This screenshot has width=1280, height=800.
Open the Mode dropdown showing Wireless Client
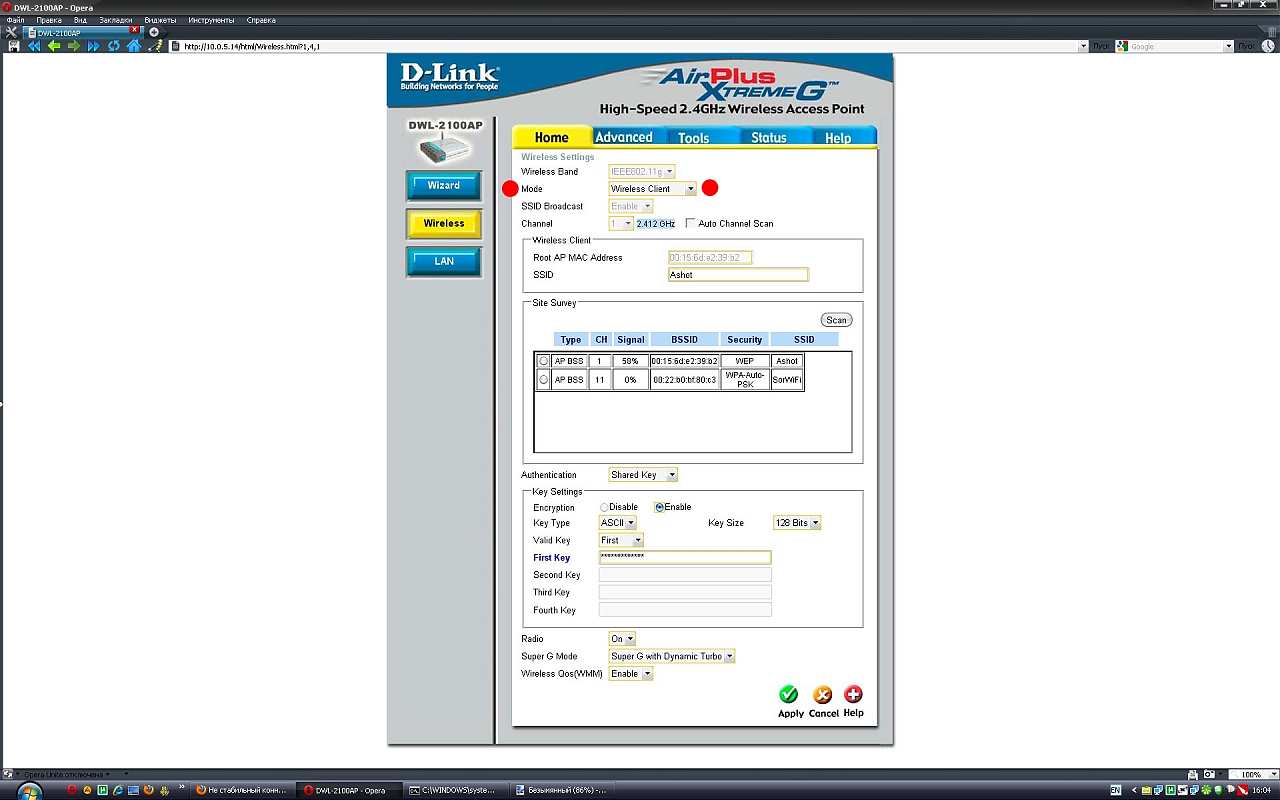coord(653,189)
